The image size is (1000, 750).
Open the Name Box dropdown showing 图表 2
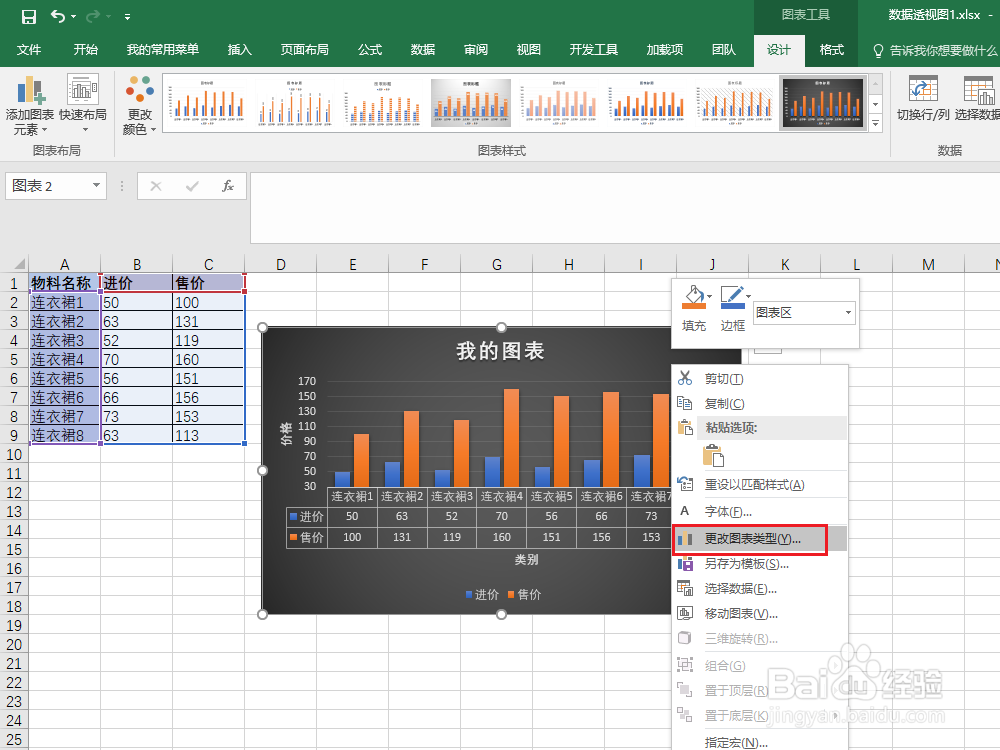95,186
